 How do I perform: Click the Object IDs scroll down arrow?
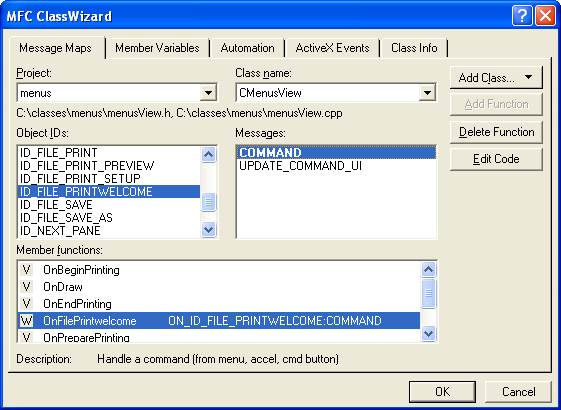click(x=209, y=229)
